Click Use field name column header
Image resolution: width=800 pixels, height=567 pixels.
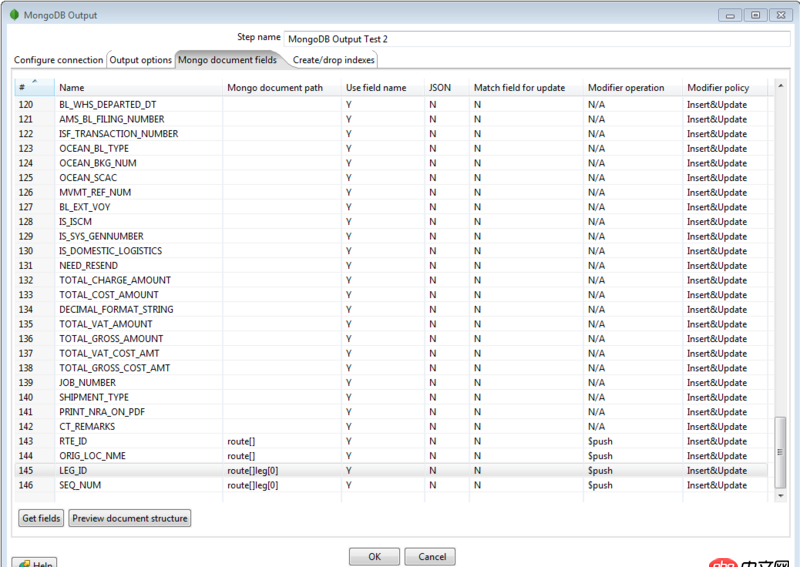383,87
